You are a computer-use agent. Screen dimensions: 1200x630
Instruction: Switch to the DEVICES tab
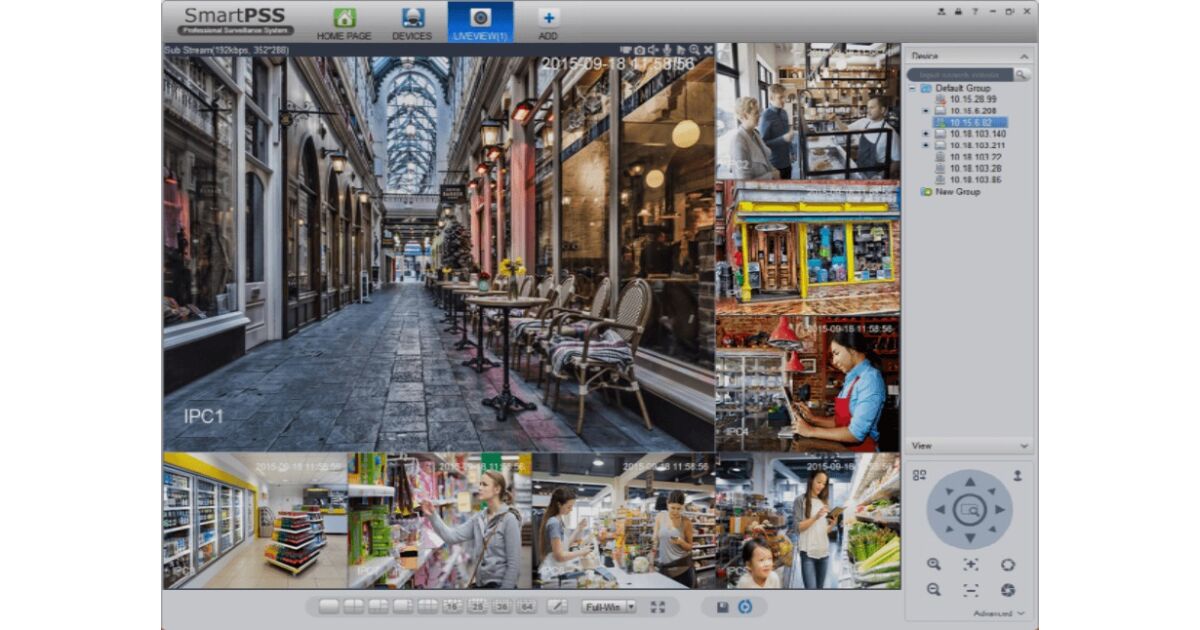tap(412, 24)
